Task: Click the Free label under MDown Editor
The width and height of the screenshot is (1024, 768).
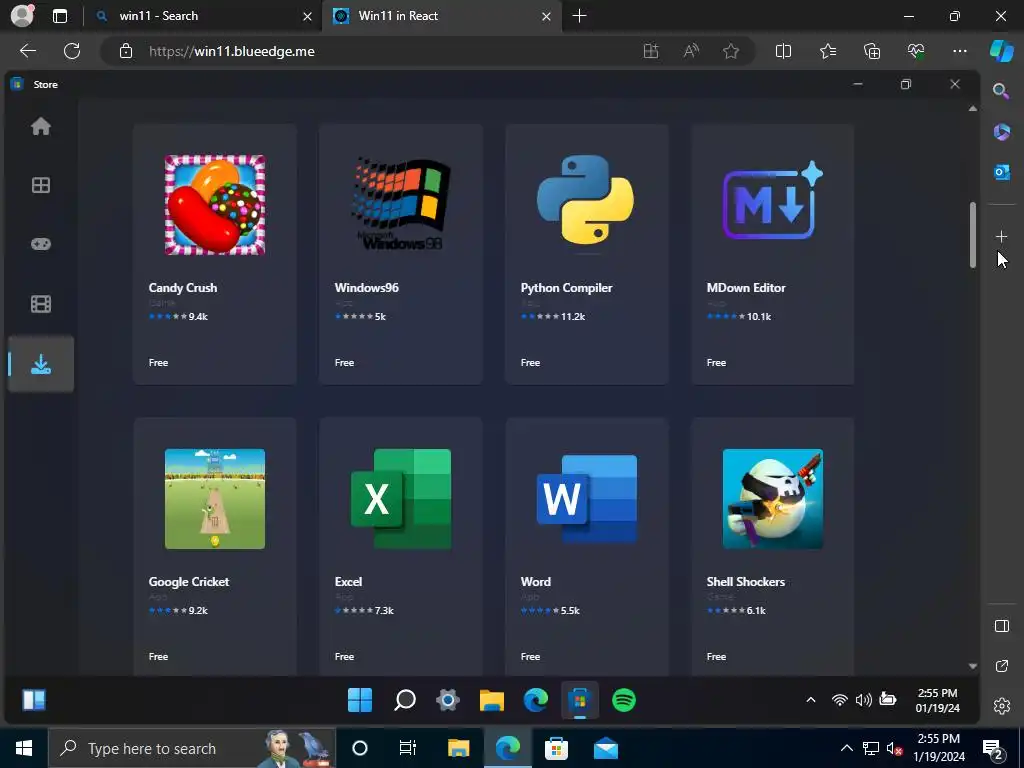Action: click(716, 362)
